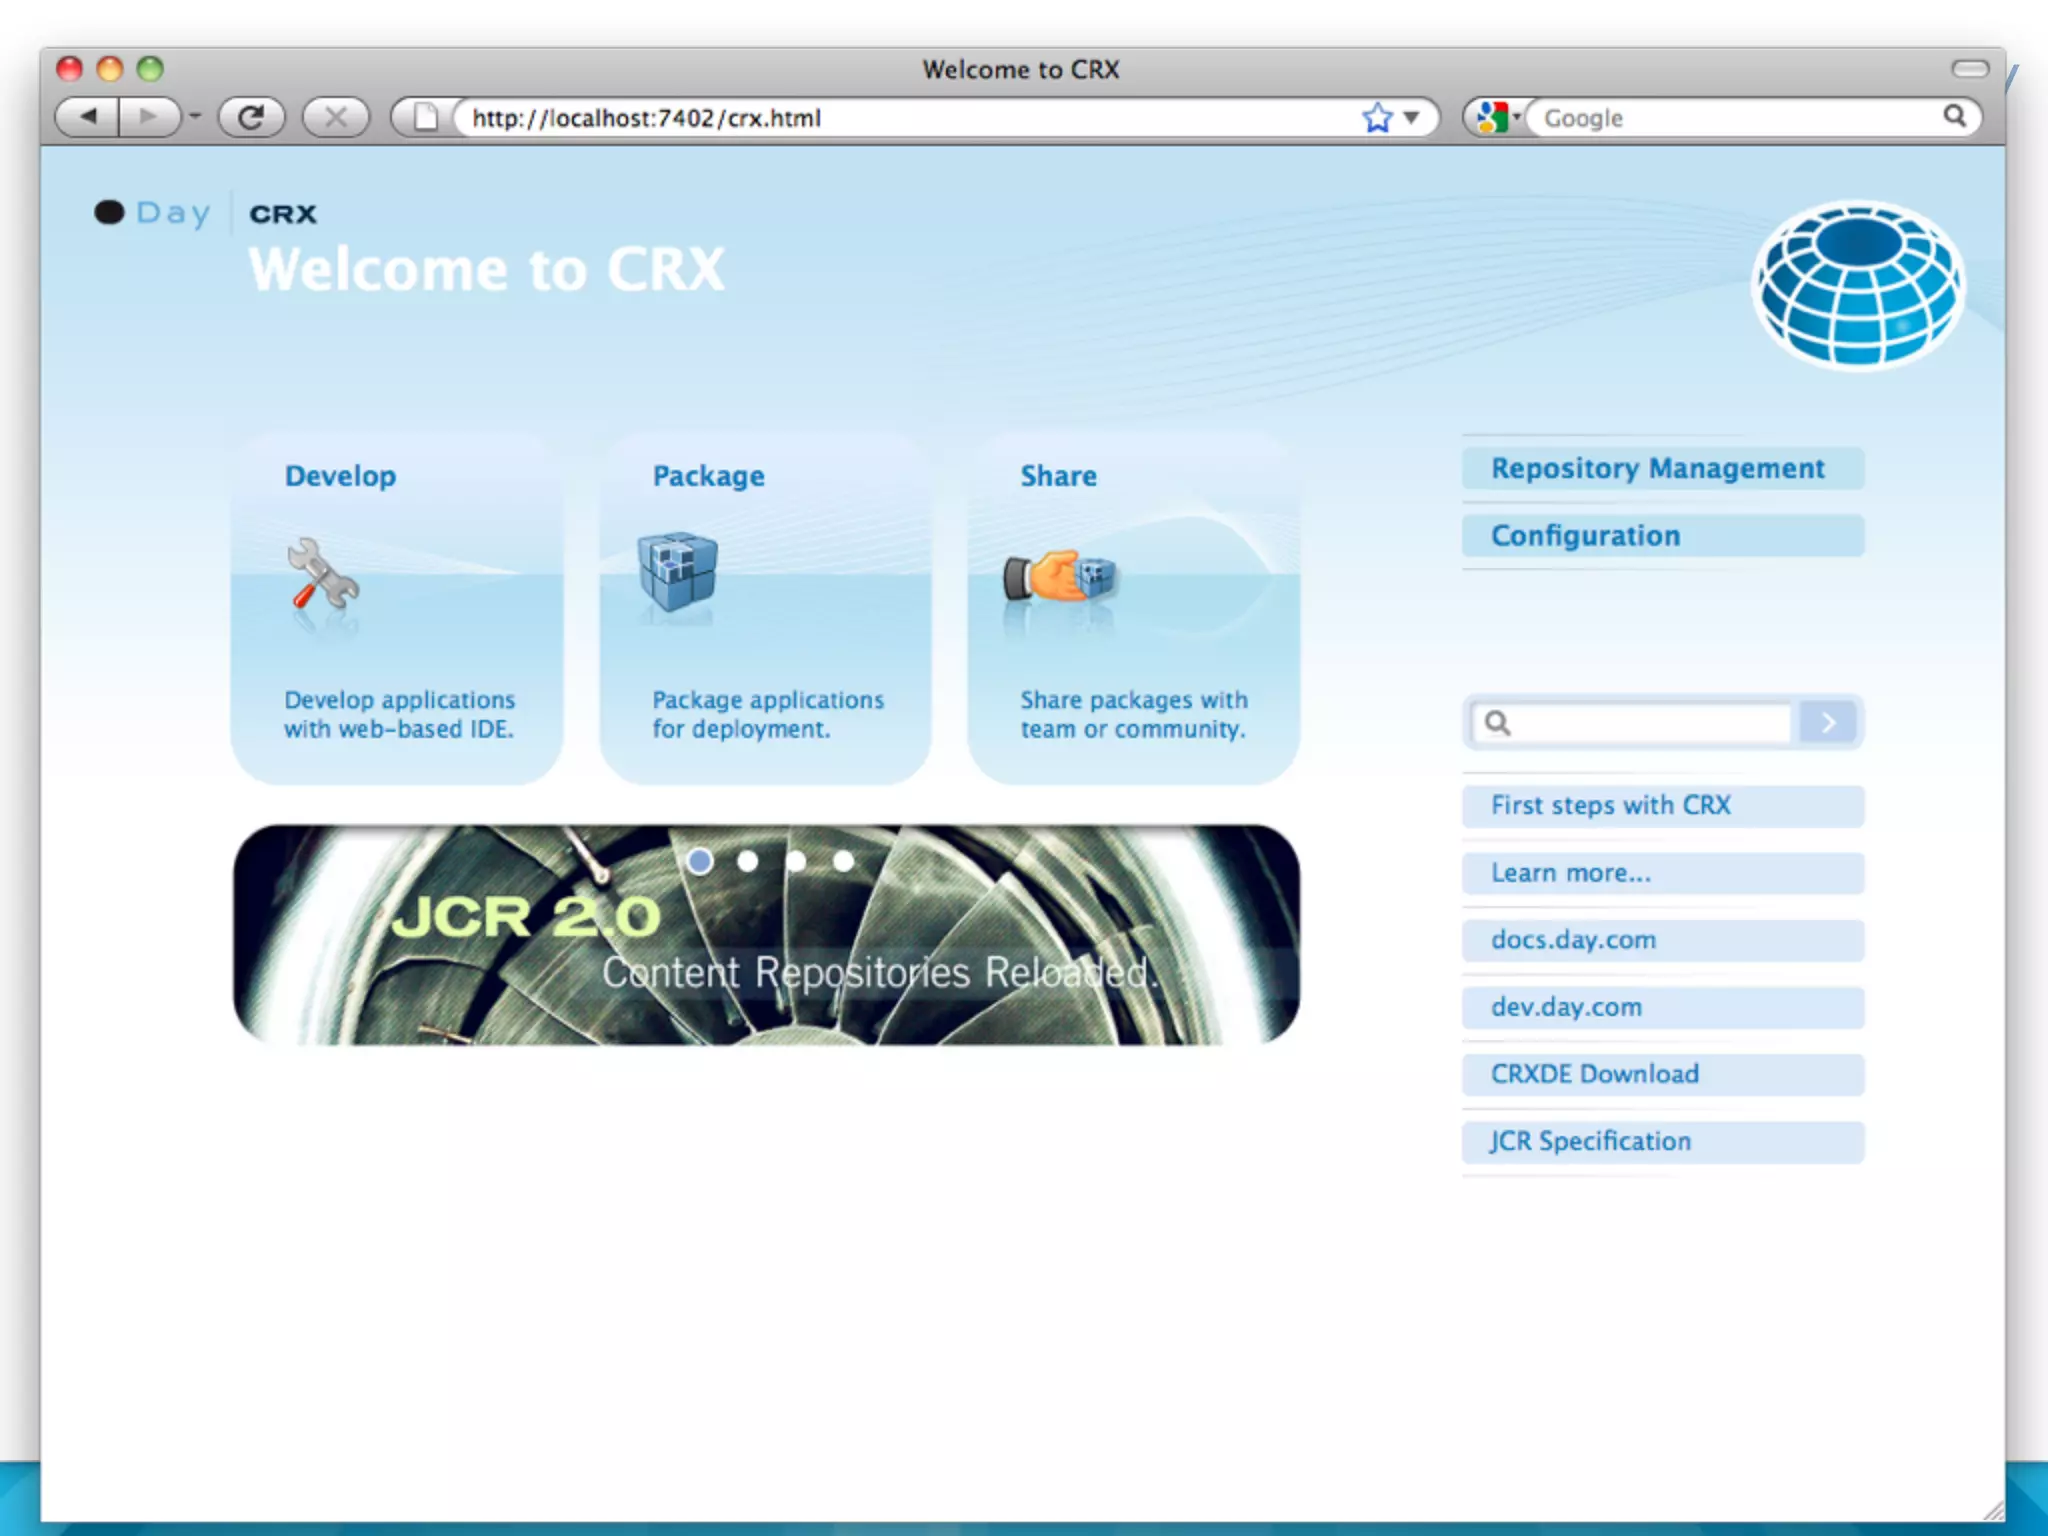Click the browser forward arrow button

pyautogui.click(x=148, y=117)
